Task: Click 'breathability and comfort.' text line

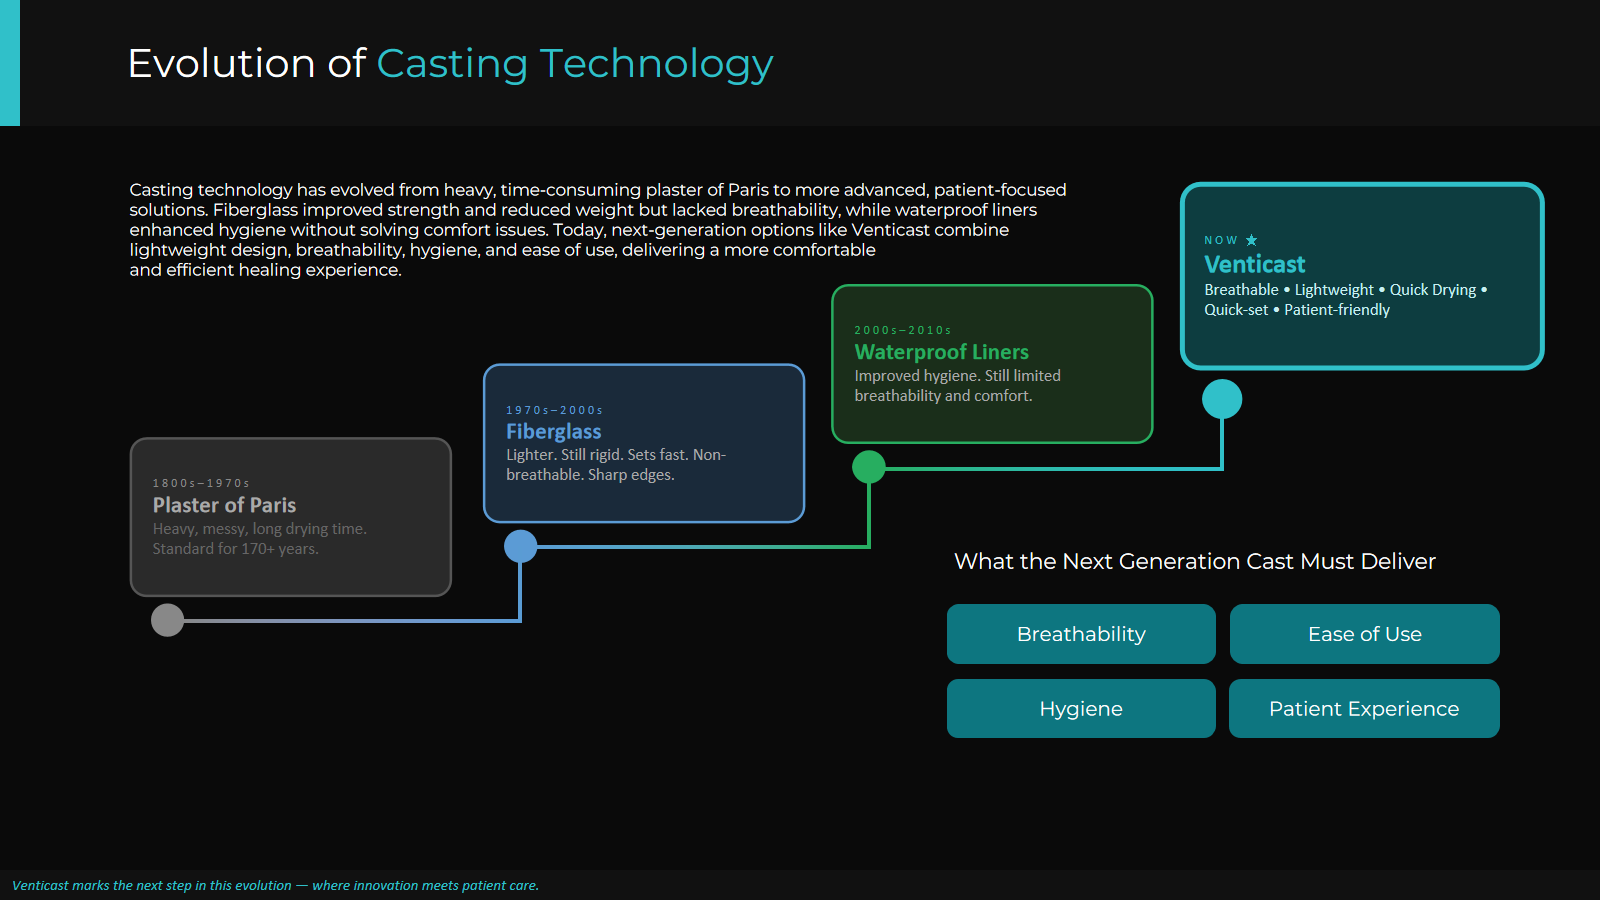Action: point(943,396)
